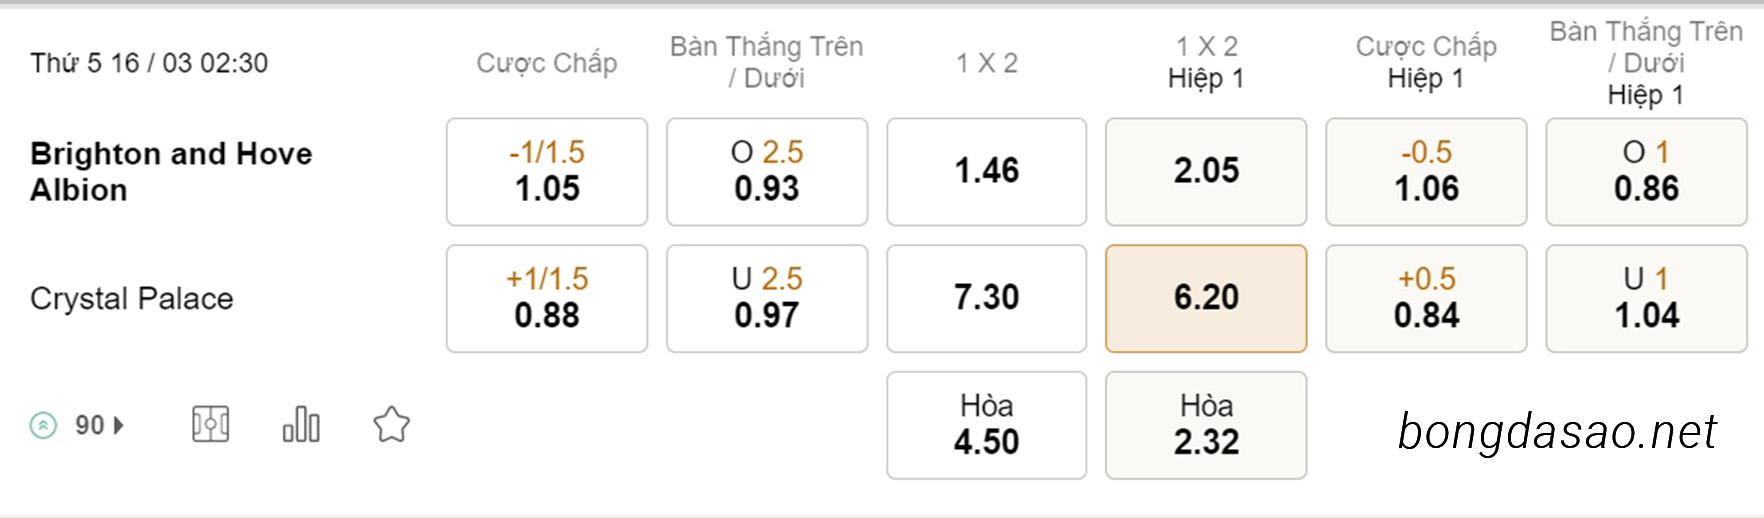This screenshot has width=1764, height=518.
Task: Select Brighton first-half win odds 2.05
Action: (x=1206, y=172)
